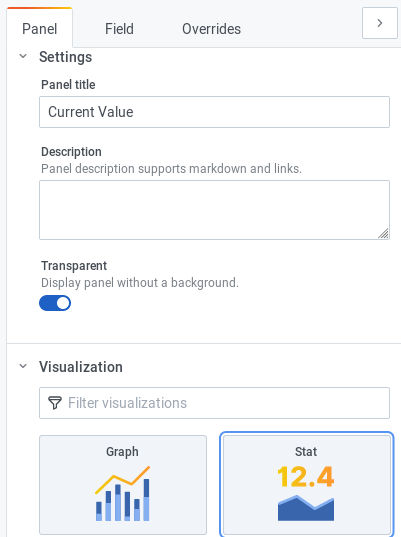Screen dimensions: 401x537
Task: Click the Graph bar chart icon
Action: [x=123, y=494]
